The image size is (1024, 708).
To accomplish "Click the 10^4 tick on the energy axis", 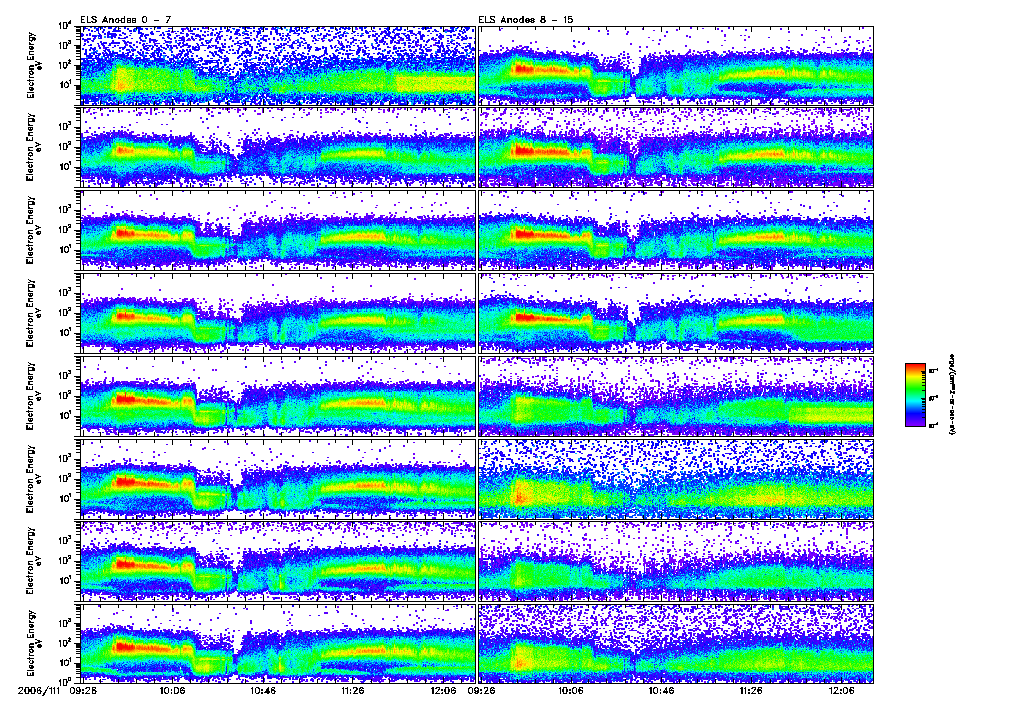I will [x=64, y=25].
